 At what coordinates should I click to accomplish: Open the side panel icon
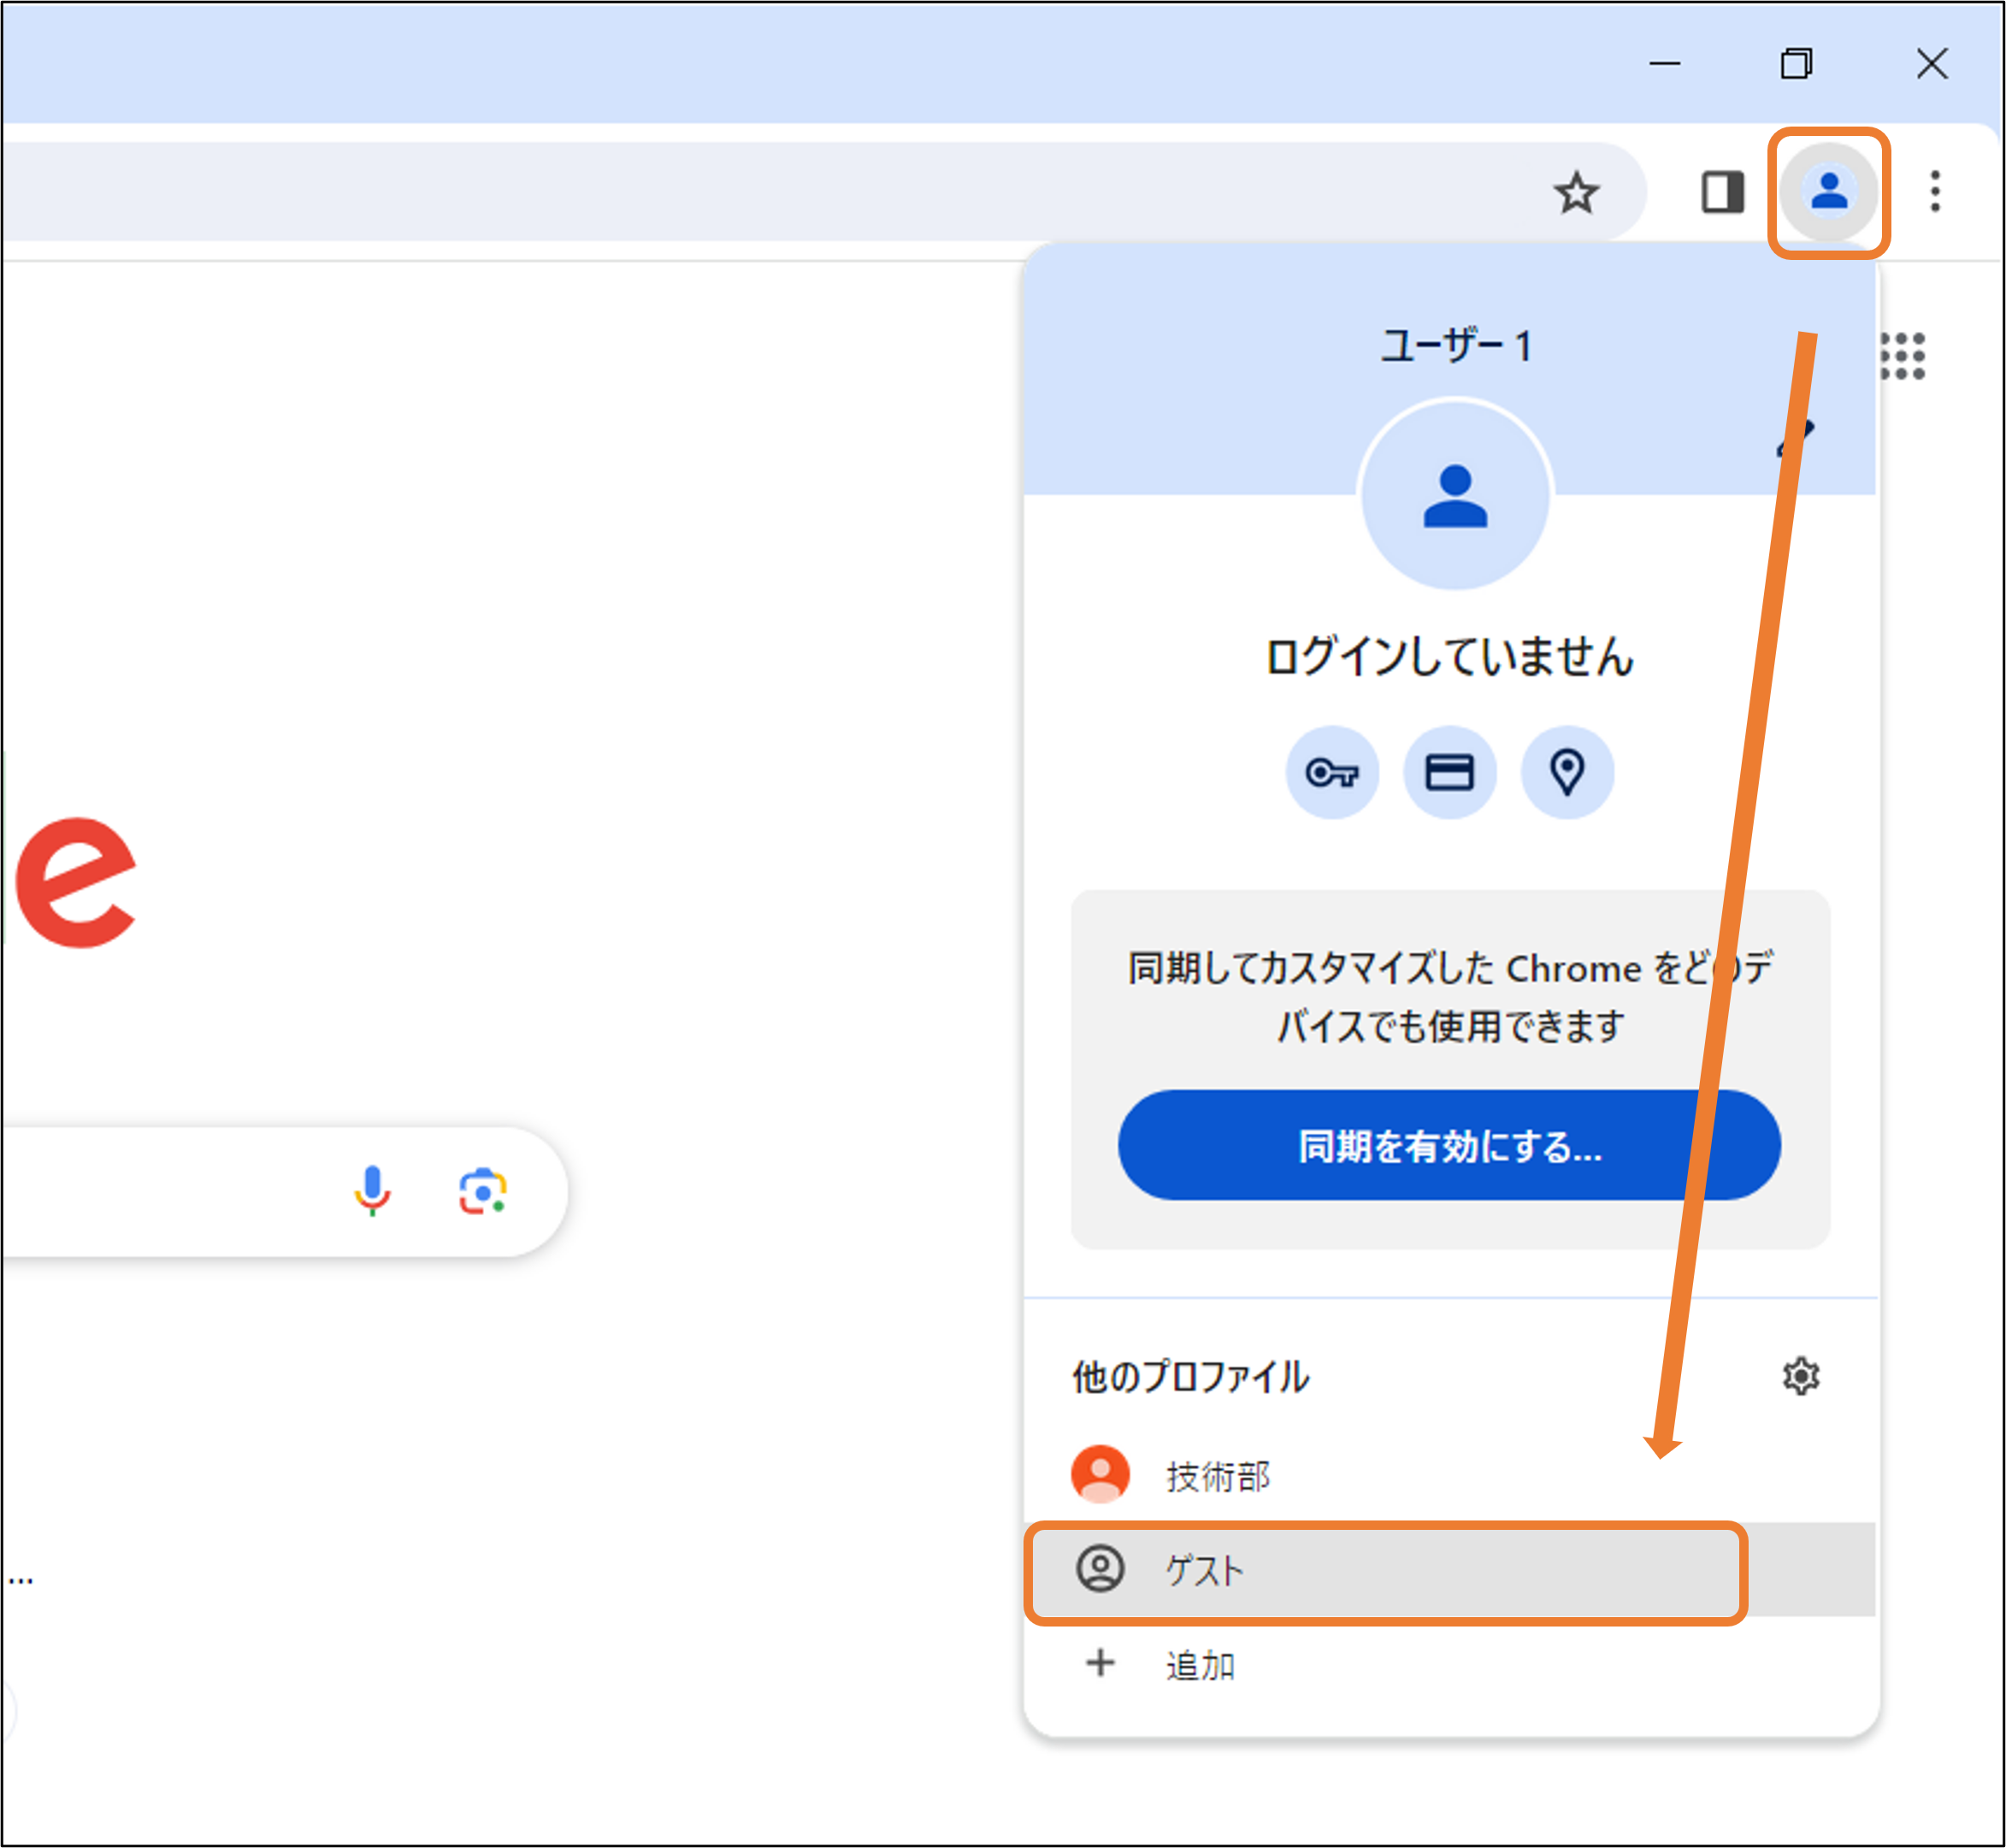pyautogui.click(x=1722, y=192)
